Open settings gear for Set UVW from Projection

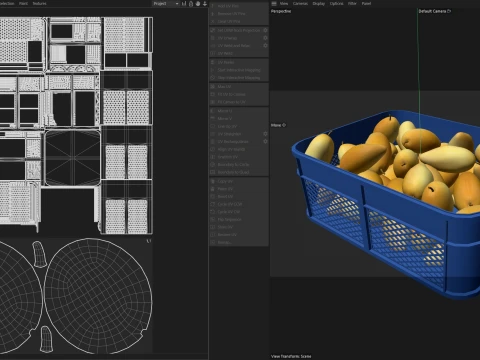pyautogui.click(x=265, y=30)
